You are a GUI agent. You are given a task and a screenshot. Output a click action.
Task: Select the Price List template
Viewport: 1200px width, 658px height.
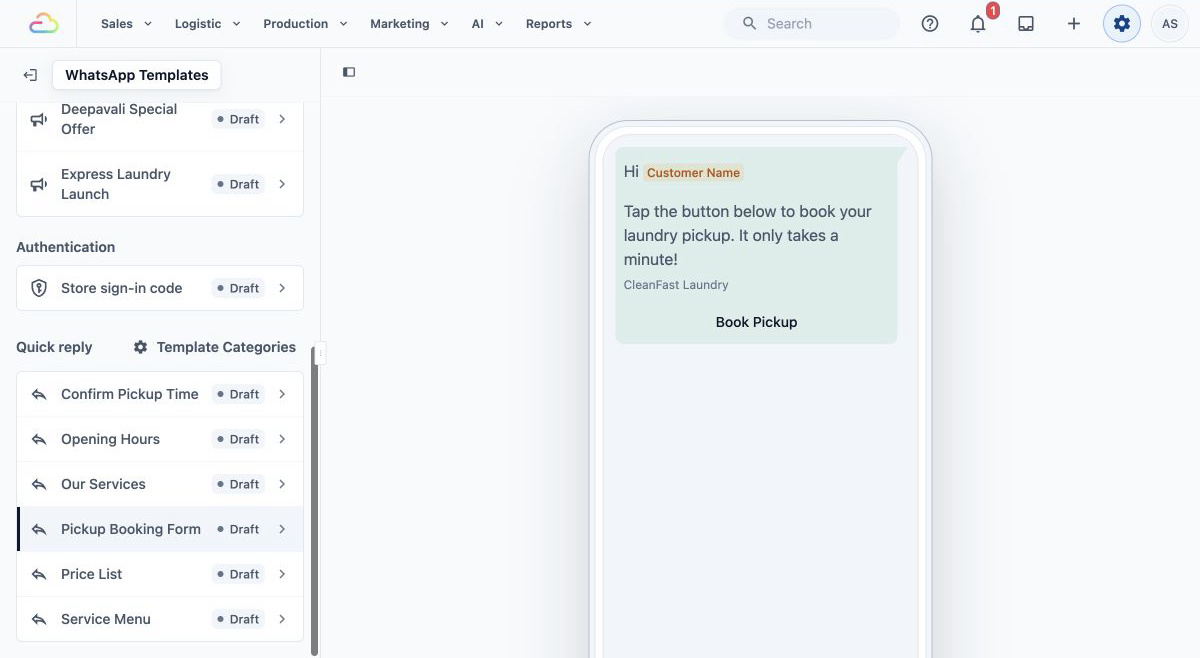[x=160, y=574]
